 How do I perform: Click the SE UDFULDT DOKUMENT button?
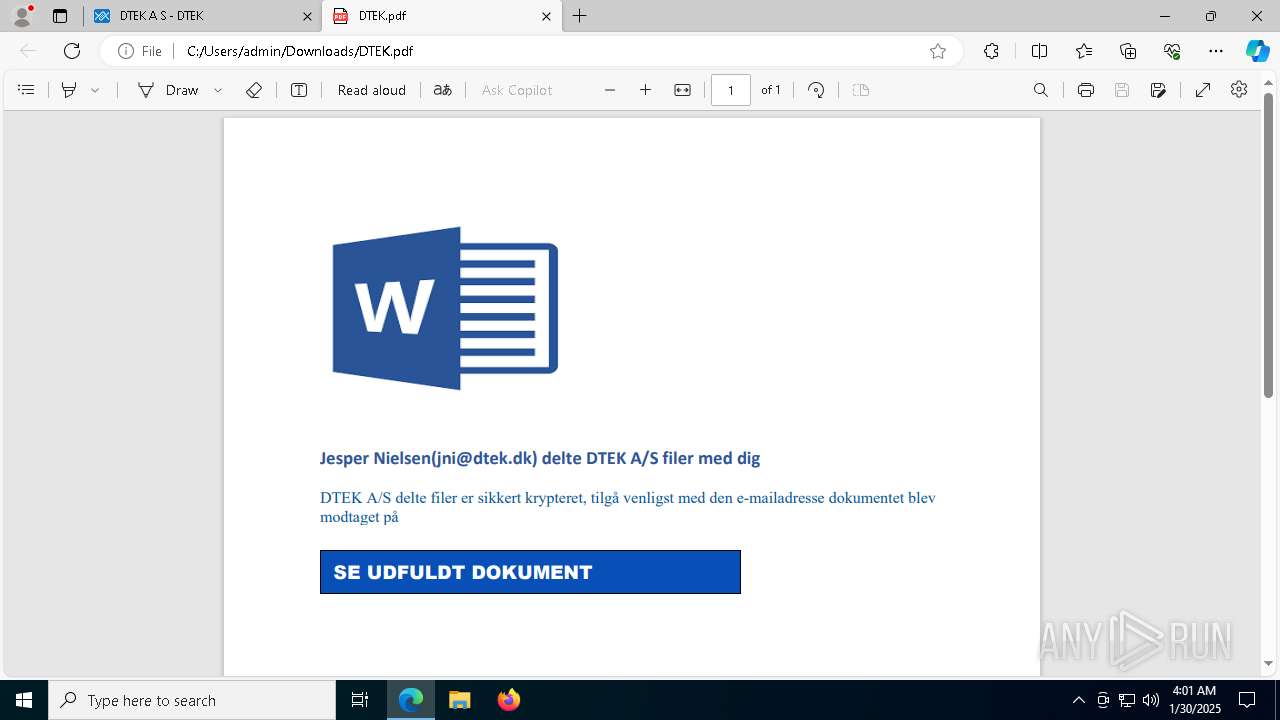(x=530, y=572)
